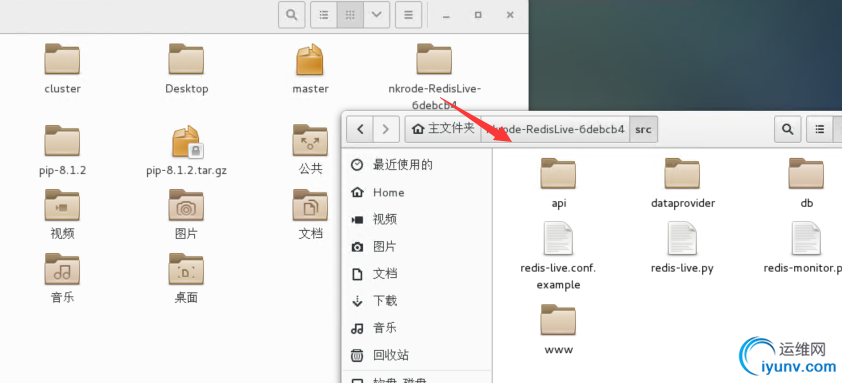
Task: Maximize the back file manager window
Action: 478,15
